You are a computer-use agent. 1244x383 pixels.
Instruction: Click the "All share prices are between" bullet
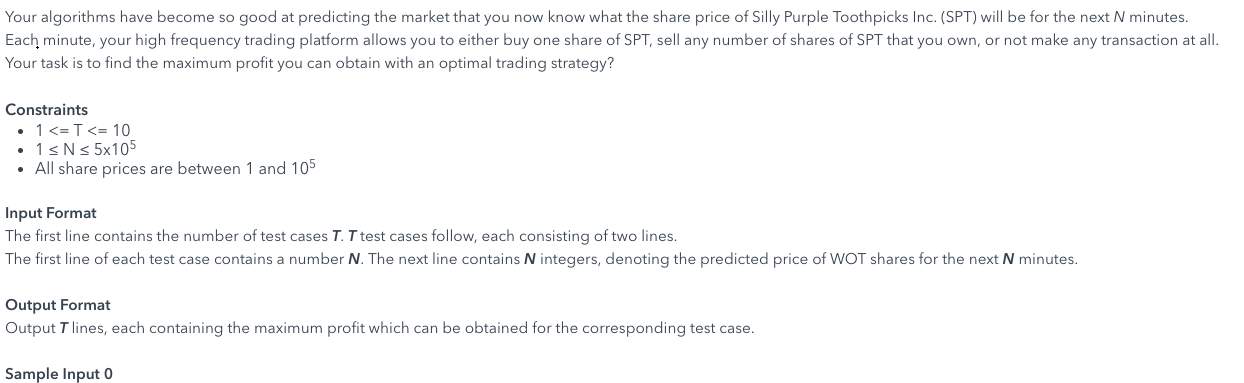(176, 168)
